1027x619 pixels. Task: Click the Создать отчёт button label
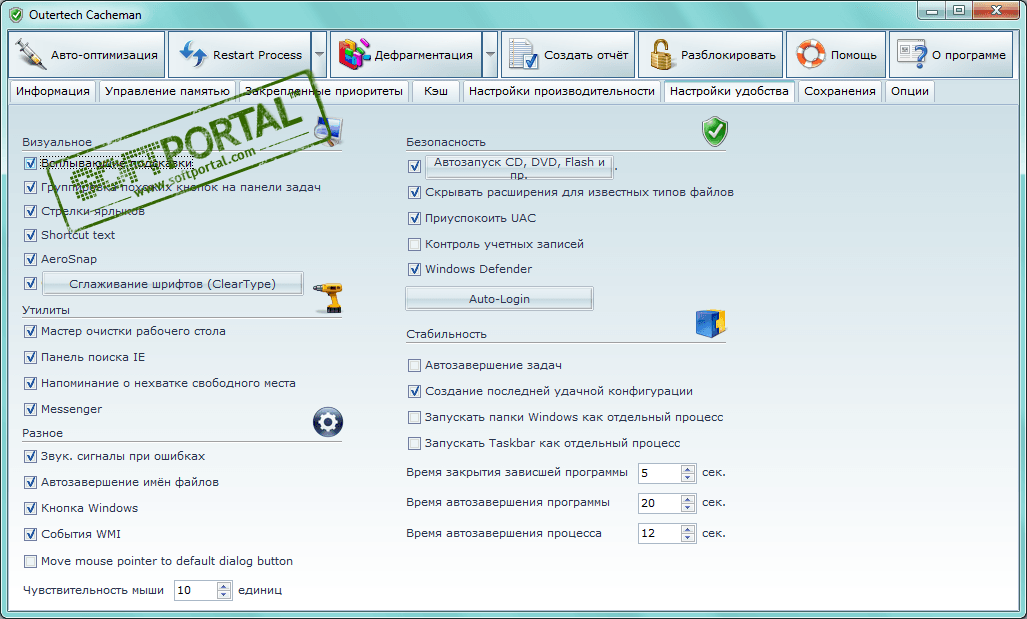coord(586,55)
